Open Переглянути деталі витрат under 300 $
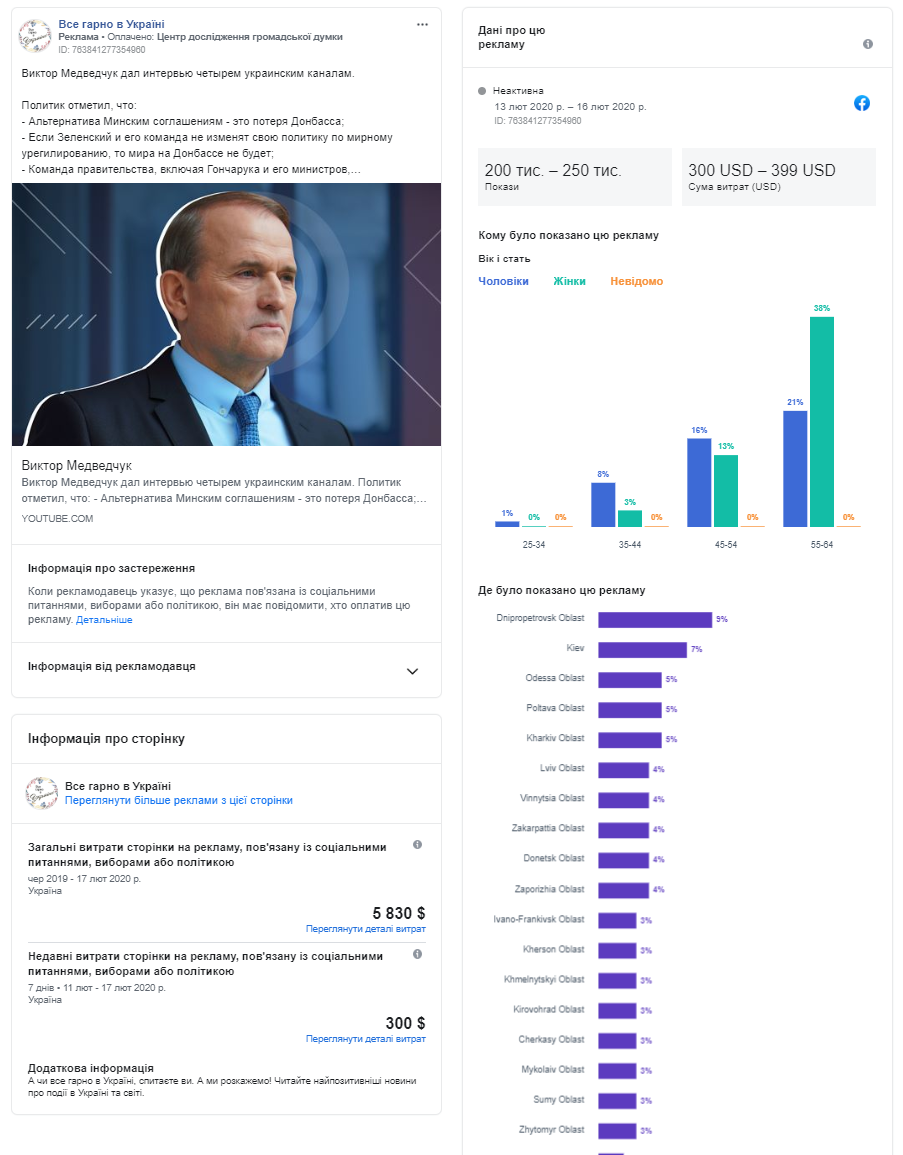This screenshot has height=1155, width=903. 365,1039
